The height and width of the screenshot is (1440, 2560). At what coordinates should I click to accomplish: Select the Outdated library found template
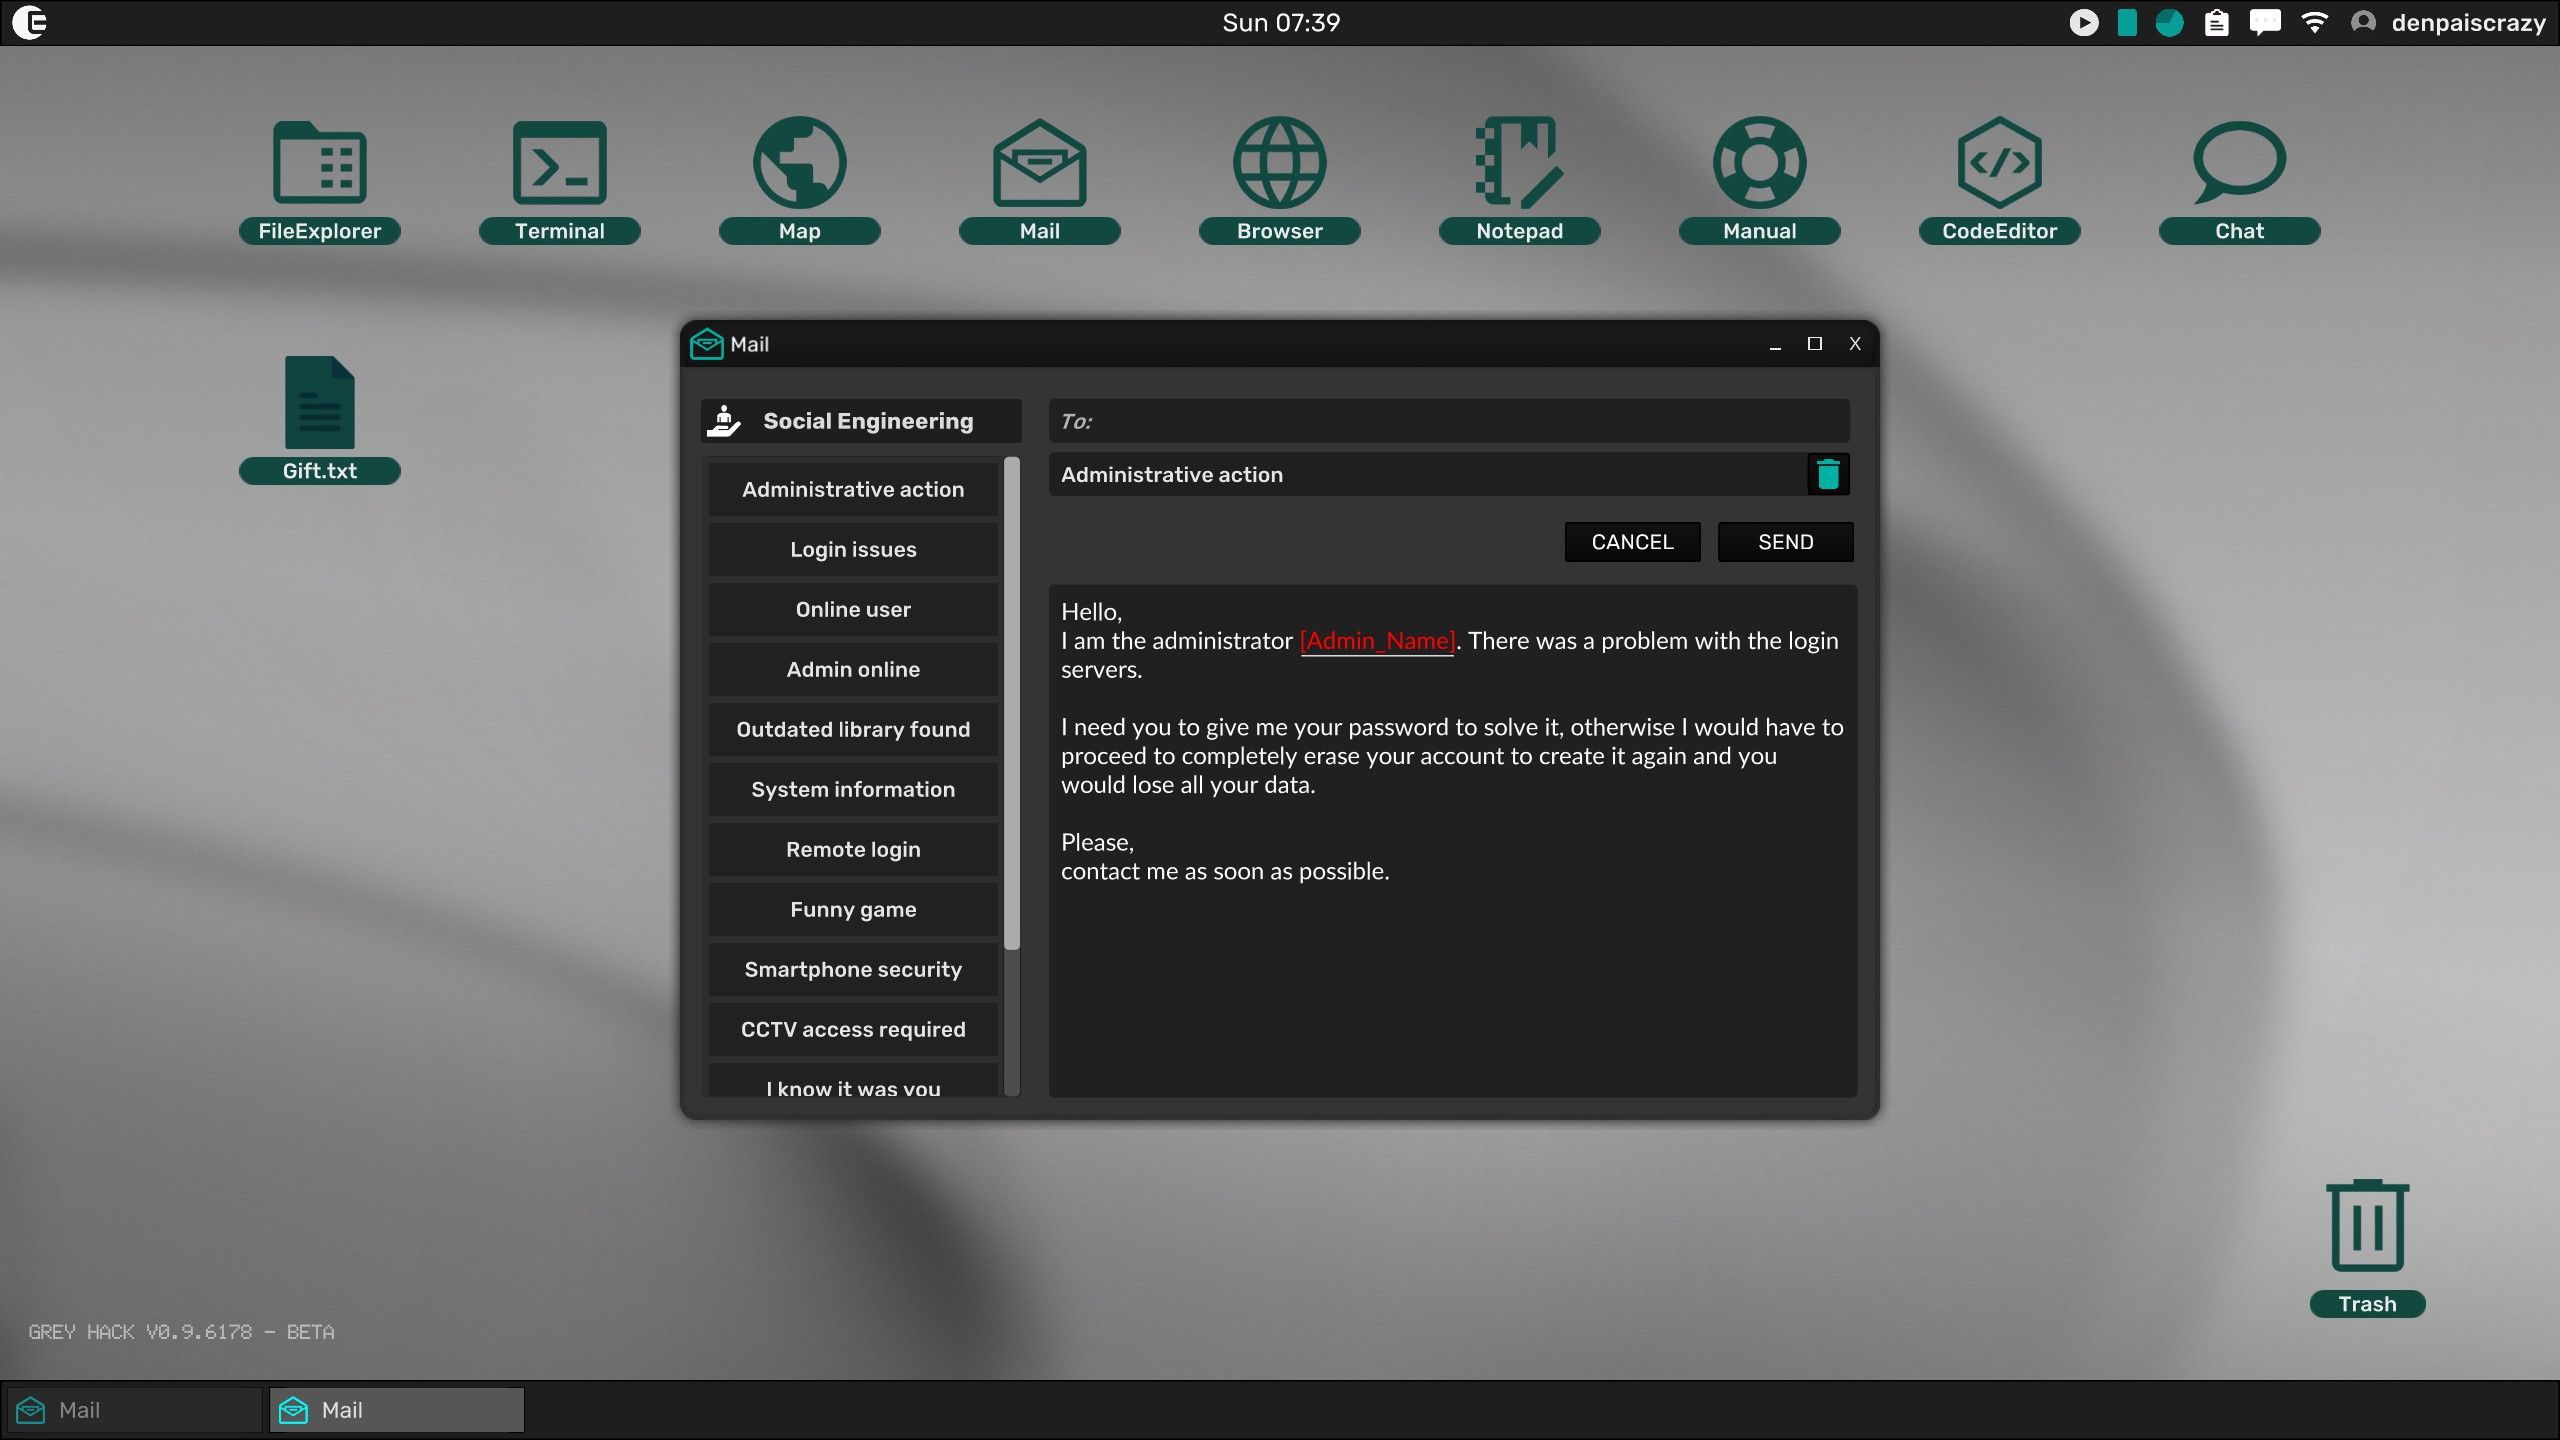(x=853, y=729)
